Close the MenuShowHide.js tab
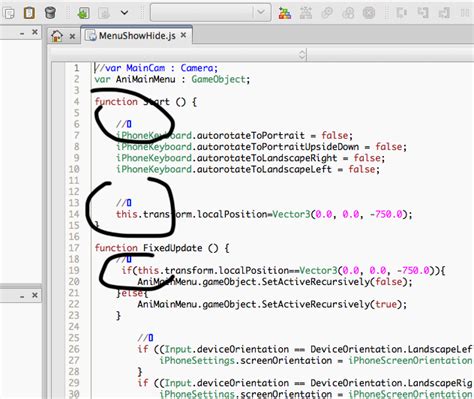 click(x=183, y=35)
